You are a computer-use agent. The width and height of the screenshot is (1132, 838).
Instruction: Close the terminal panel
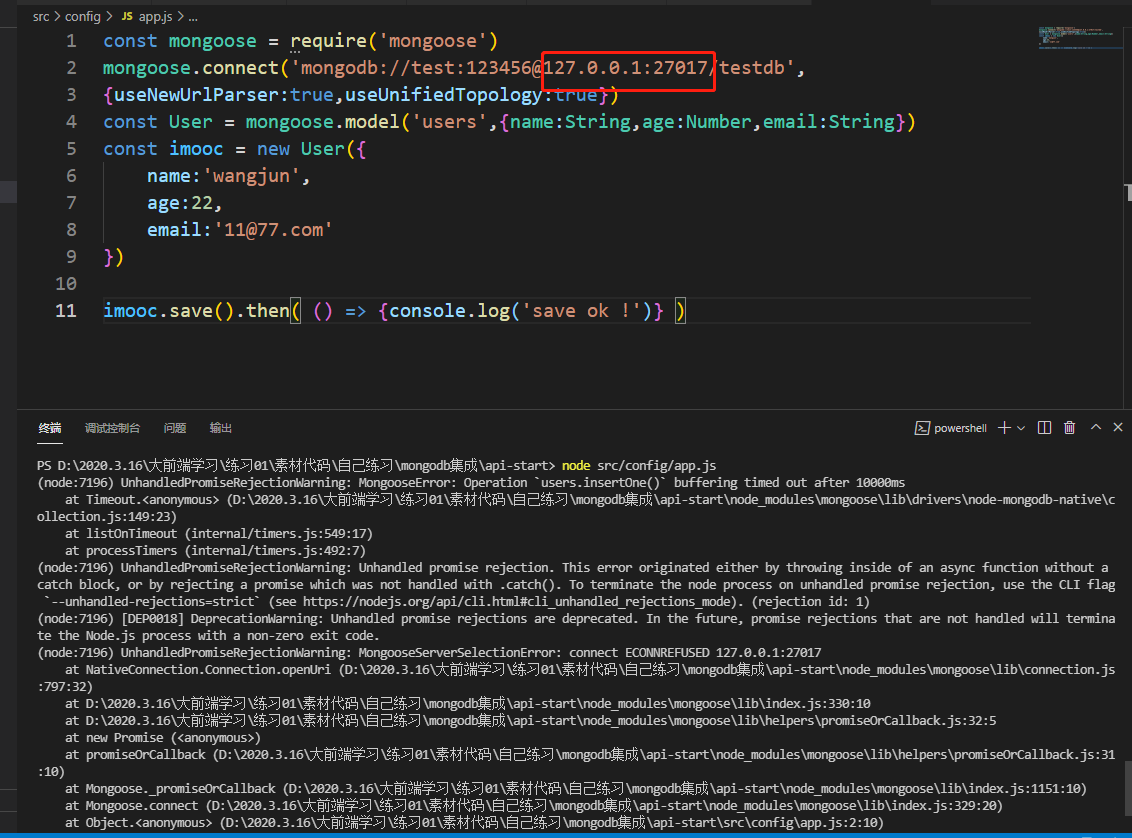1118,427
